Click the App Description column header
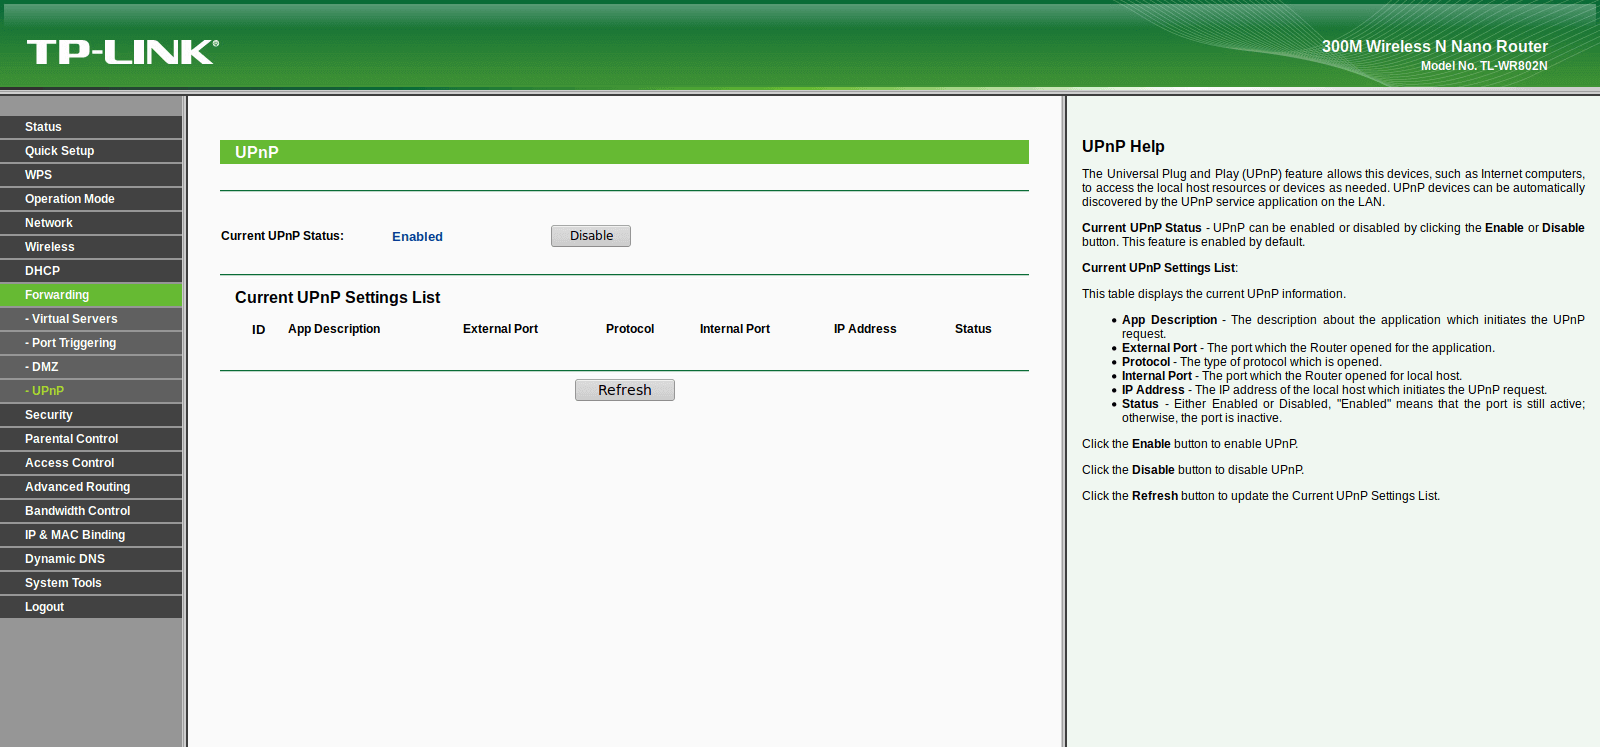The width and height of the screenshot is (1600, 747). pos(334,329)
